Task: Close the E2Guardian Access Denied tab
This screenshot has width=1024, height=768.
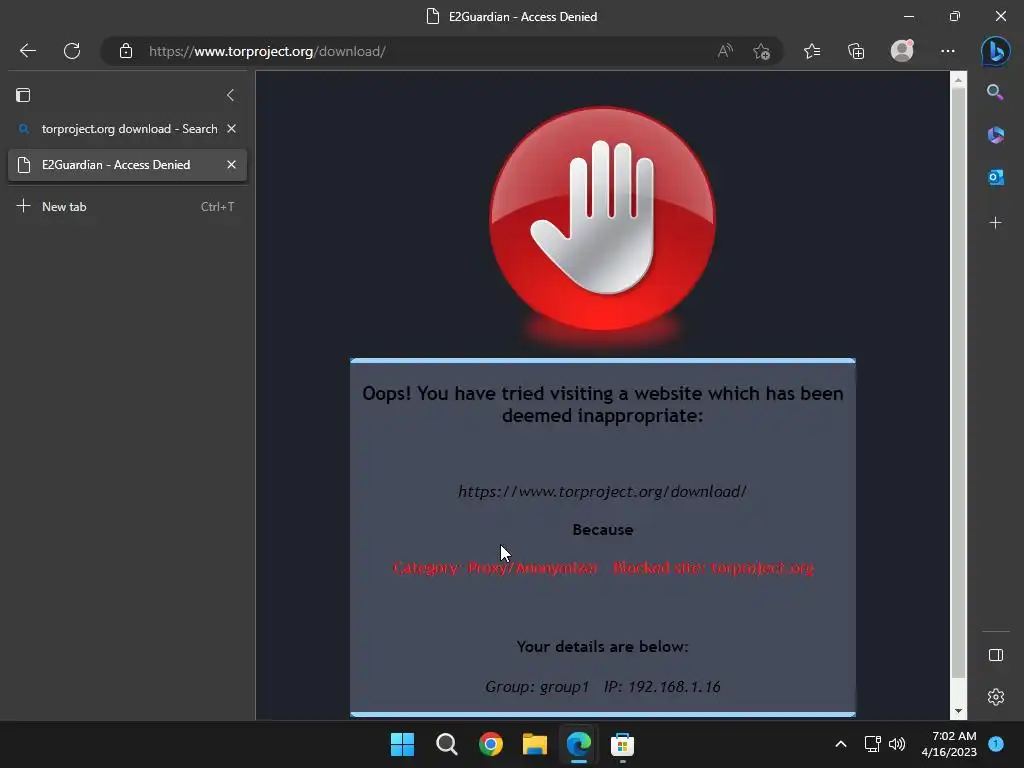Action: coord(231,165)
